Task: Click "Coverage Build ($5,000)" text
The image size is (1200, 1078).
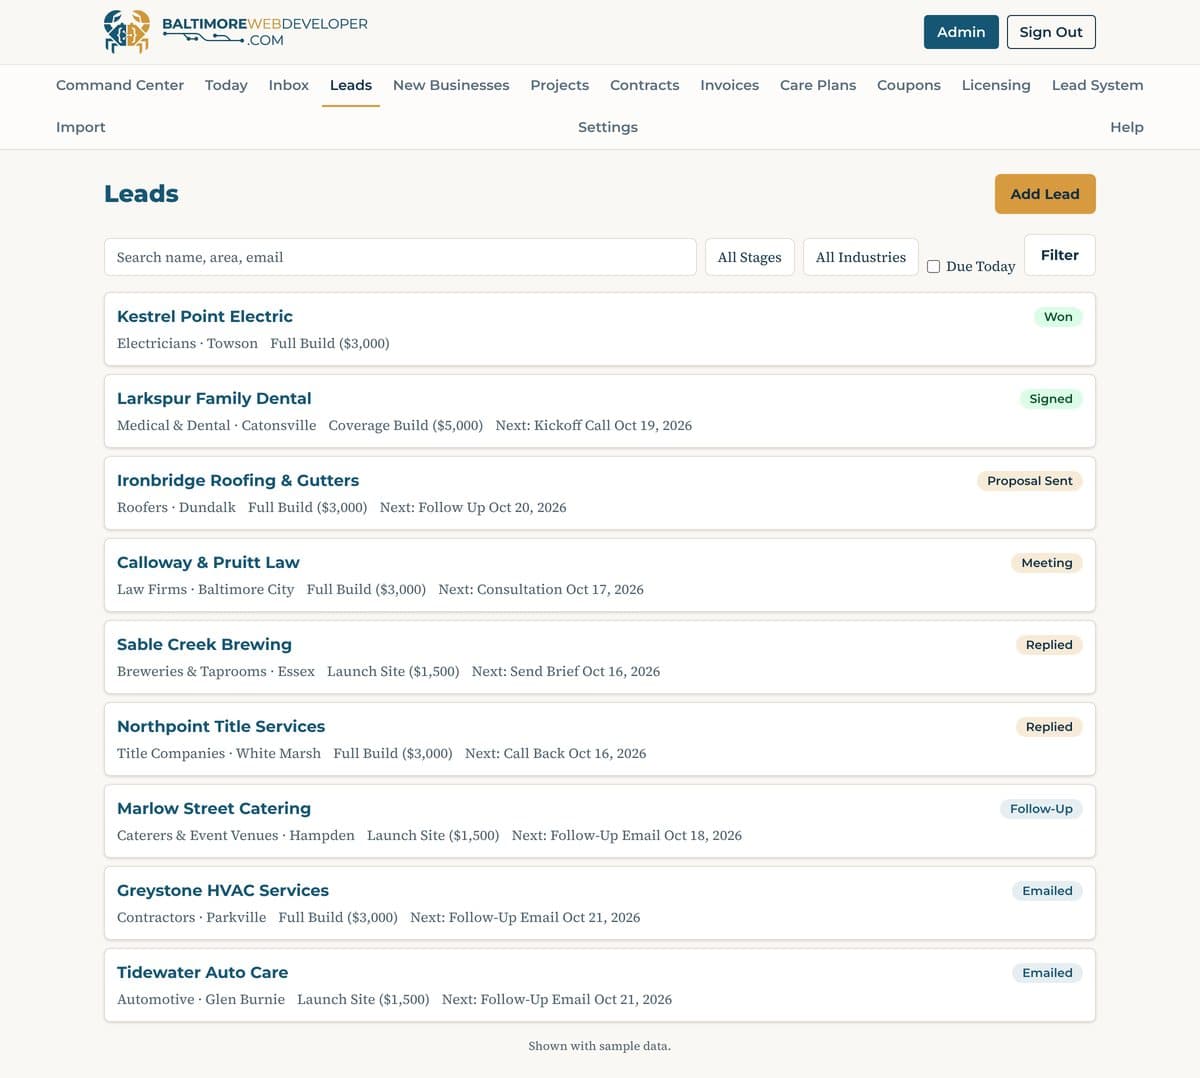Action: (x=406, y=425)
